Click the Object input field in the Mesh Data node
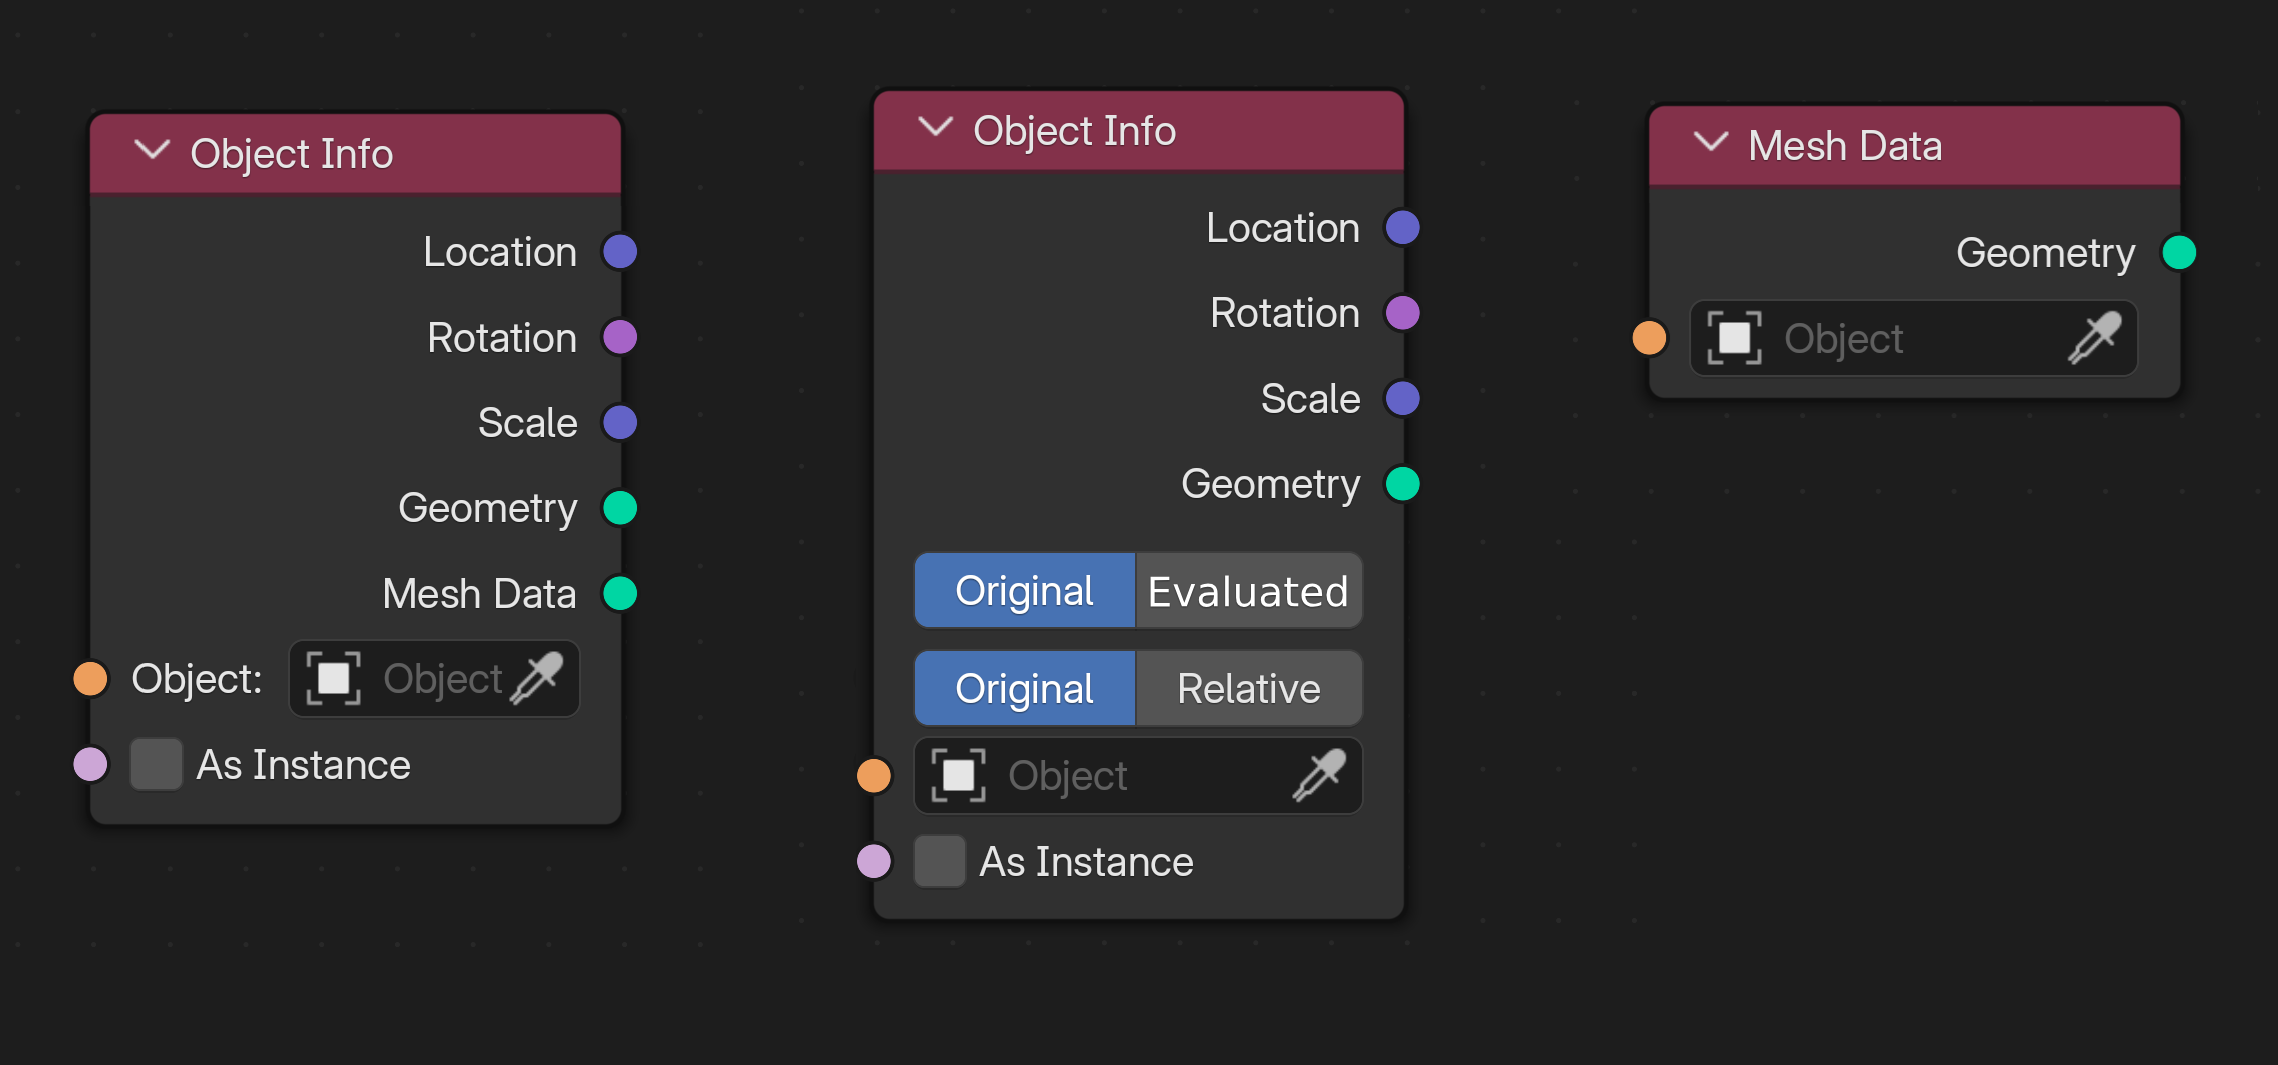The height and width of the screenshot is (1065, 2278). coord(1913,338)
